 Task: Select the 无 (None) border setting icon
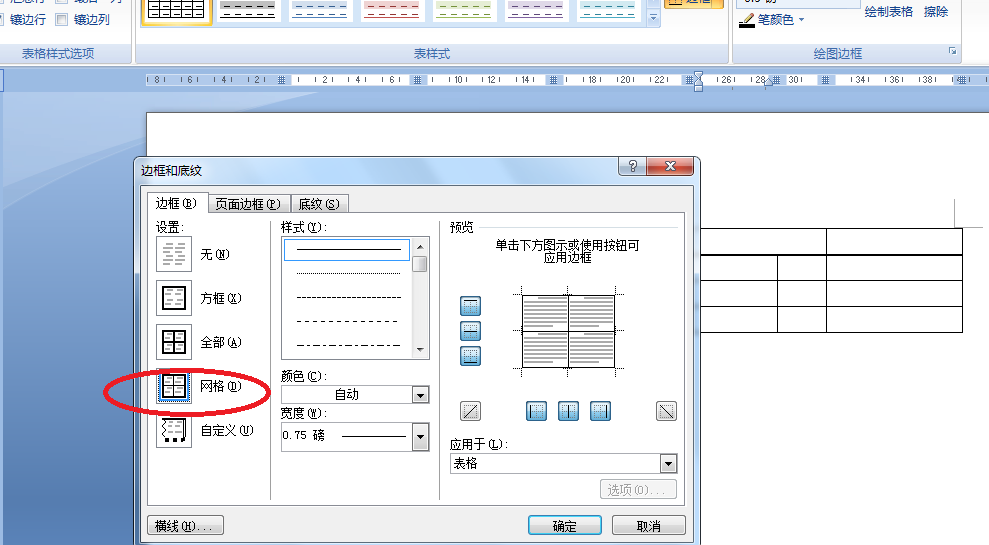[173, 254]
